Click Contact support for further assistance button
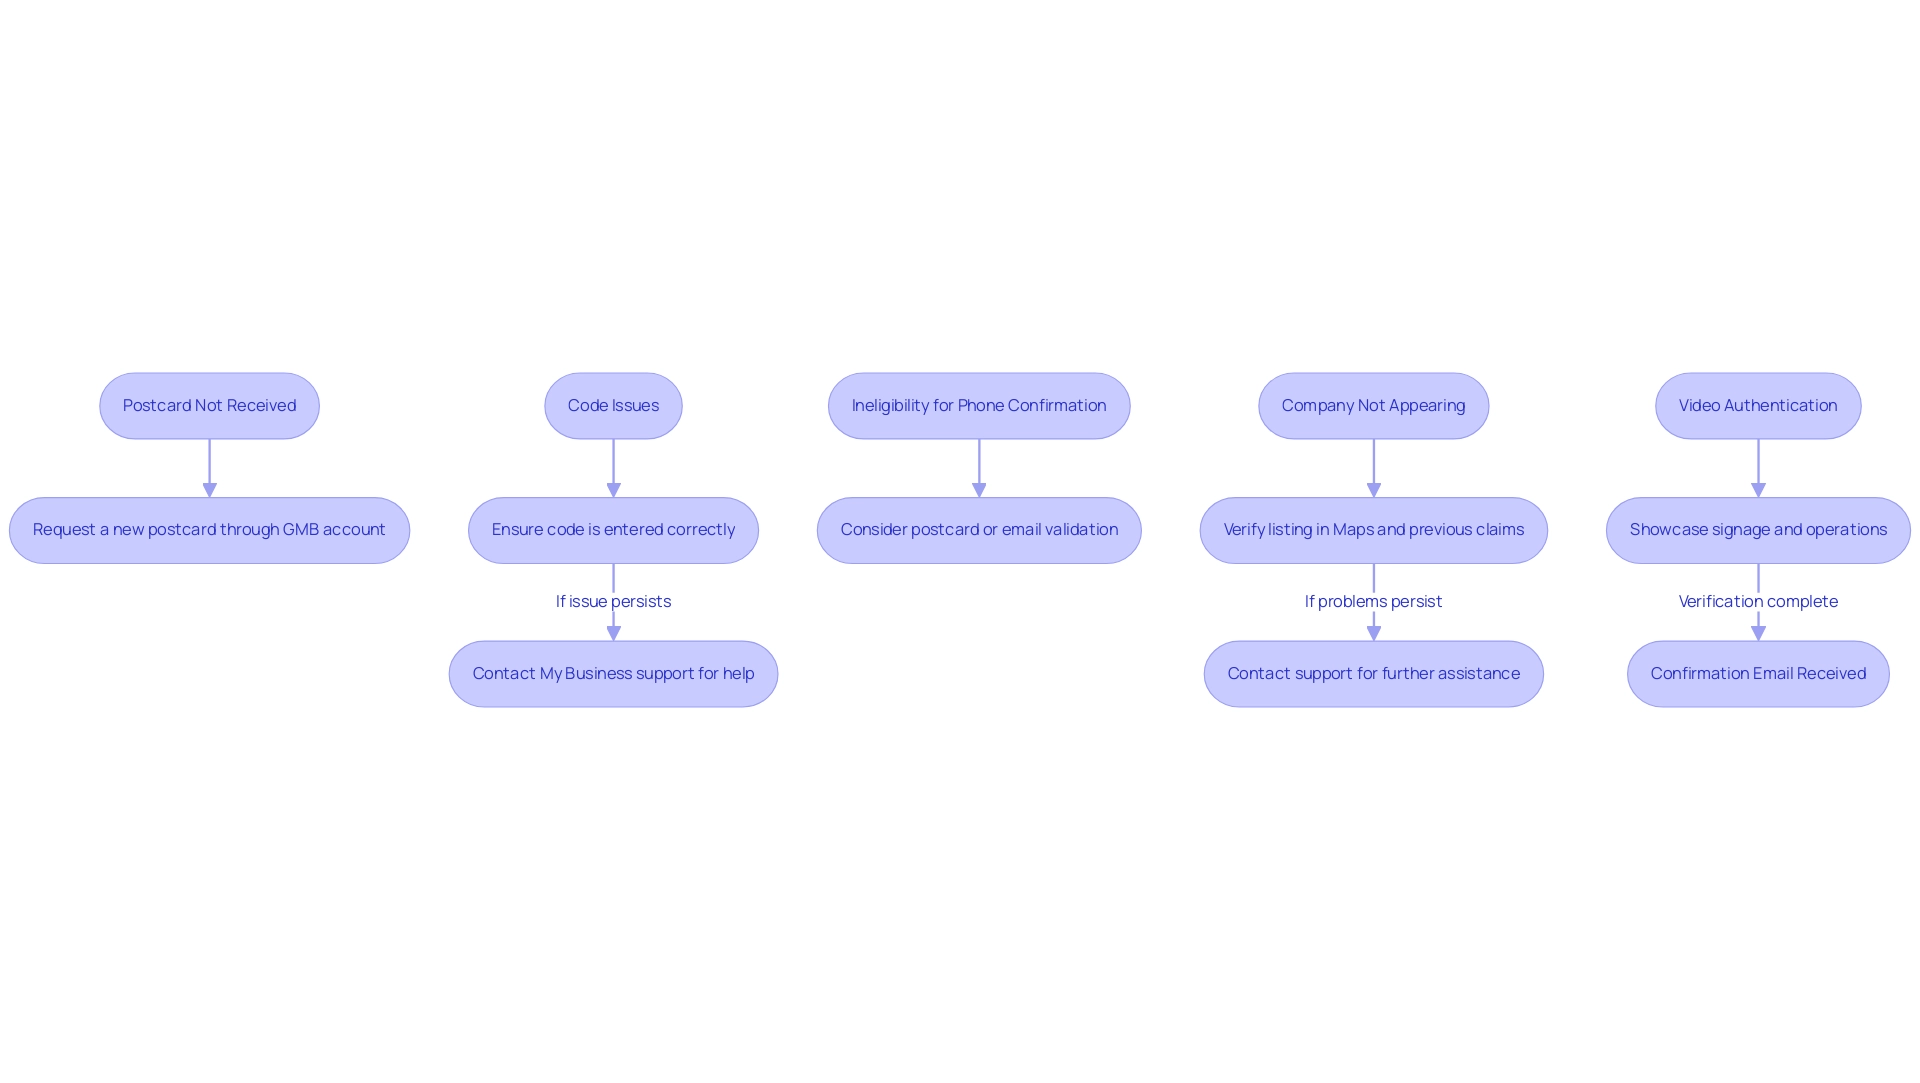The width and height of the screenshot is (1920, 1083). (x=1373, y=673)
